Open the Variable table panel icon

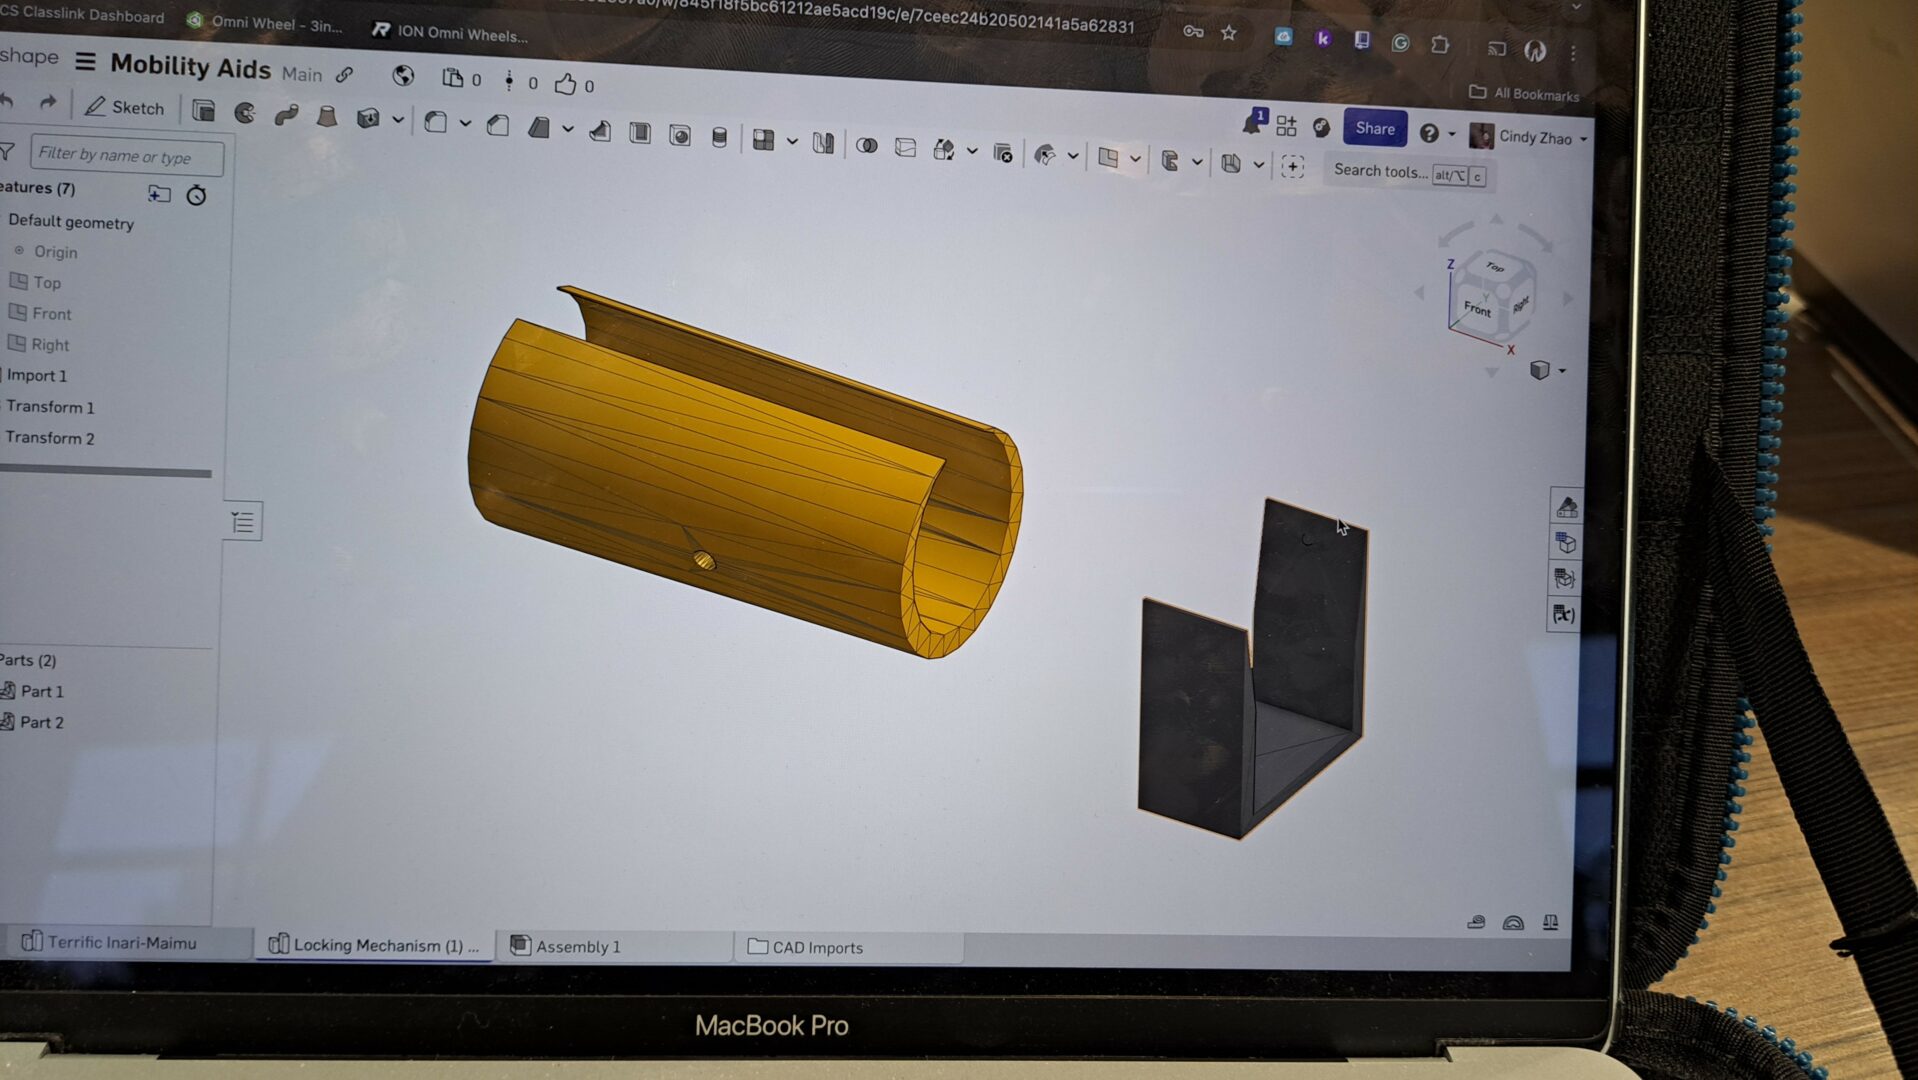pos(1564,614)
